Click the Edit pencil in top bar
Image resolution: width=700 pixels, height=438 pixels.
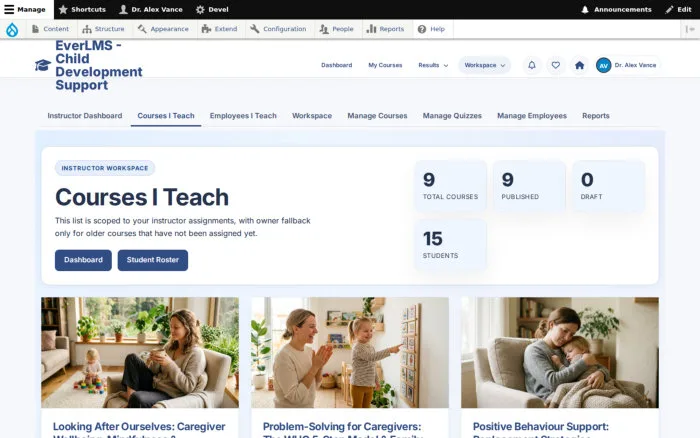[x=678, y=9]
